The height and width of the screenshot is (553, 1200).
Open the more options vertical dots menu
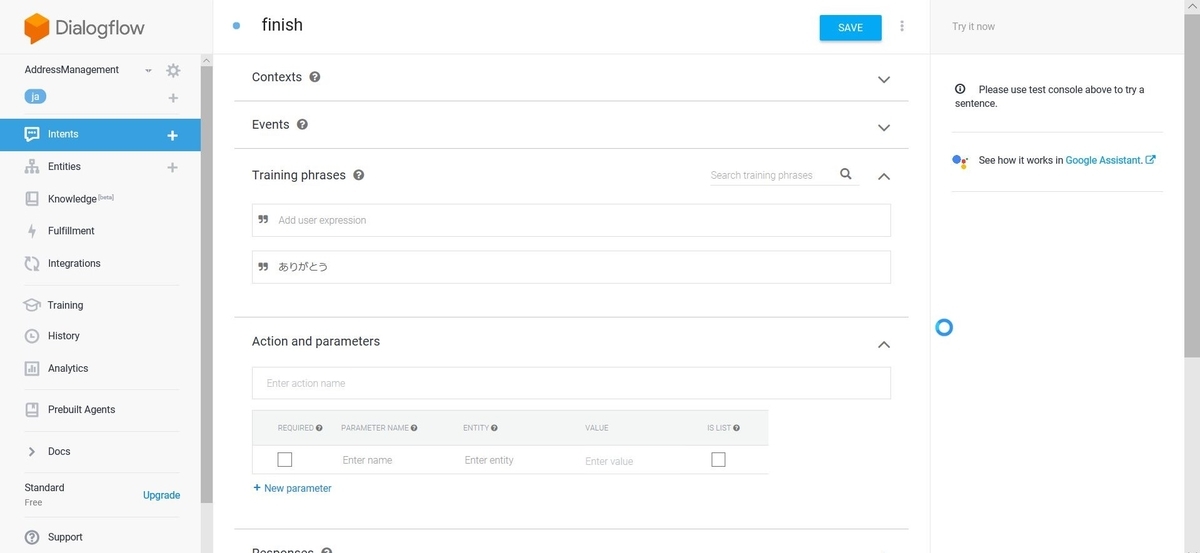[x=902, y=27]
